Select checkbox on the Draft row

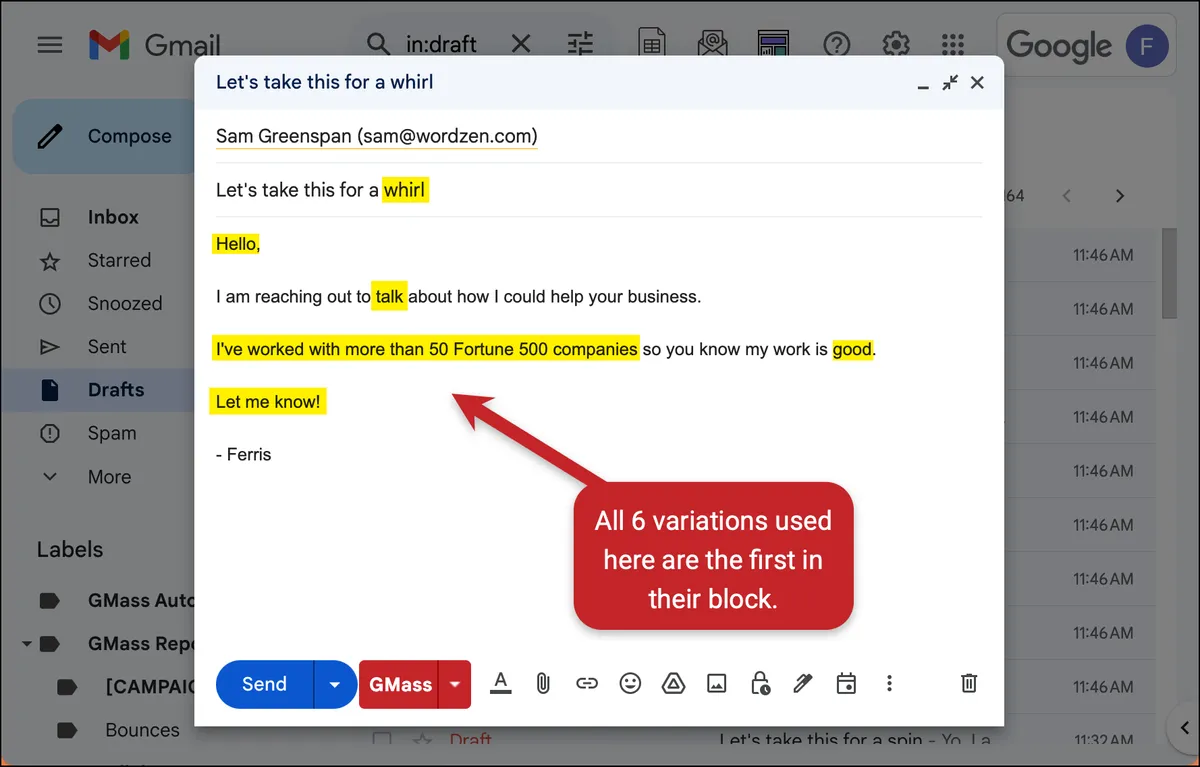(381, 740)
